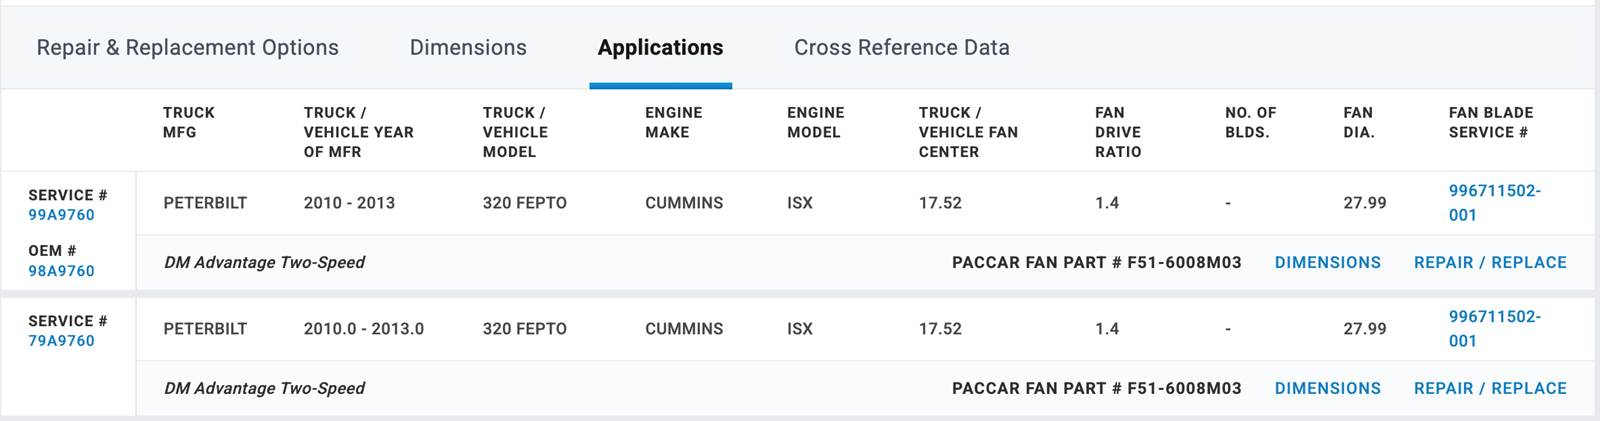
Task: Open the Repair & Replacement Options tab
Action: coord(187,48)
